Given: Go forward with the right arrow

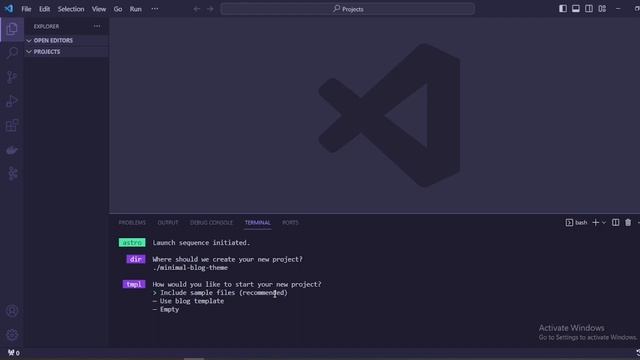Looking at the screenshot, I should (210, 9).
